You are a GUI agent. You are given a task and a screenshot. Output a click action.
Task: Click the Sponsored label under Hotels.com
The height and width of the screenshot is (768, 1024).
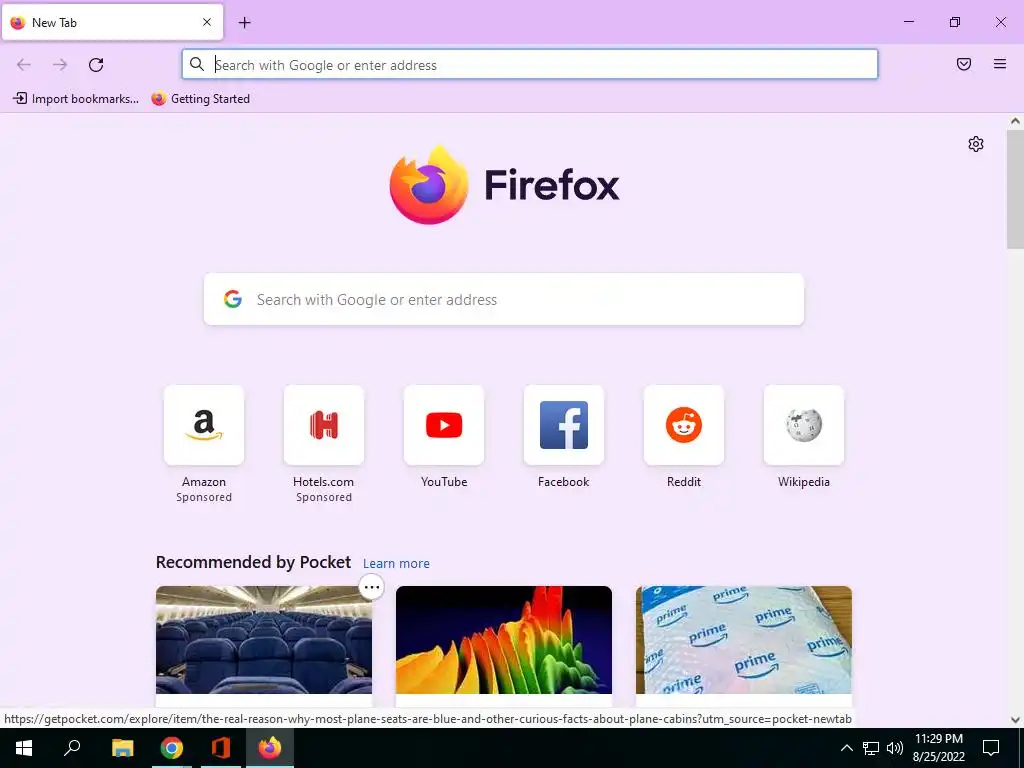pos(323,497)
